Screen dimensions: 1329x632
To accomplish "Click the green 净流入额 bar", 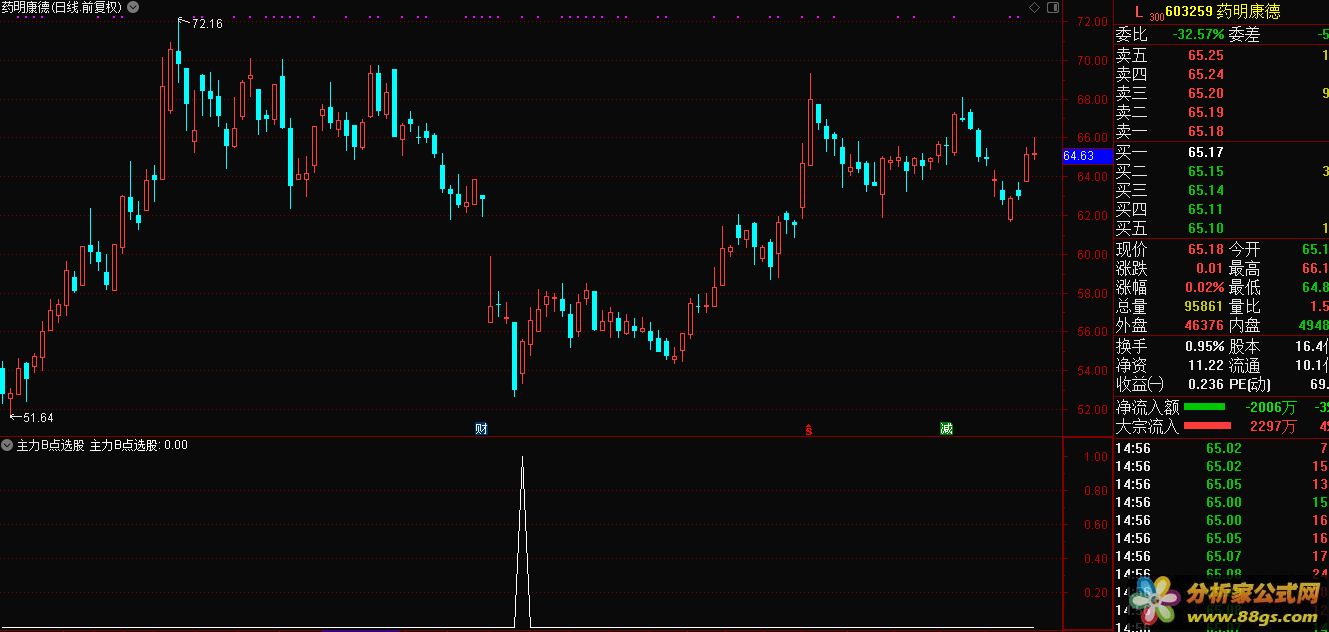I will [1204, 407].
